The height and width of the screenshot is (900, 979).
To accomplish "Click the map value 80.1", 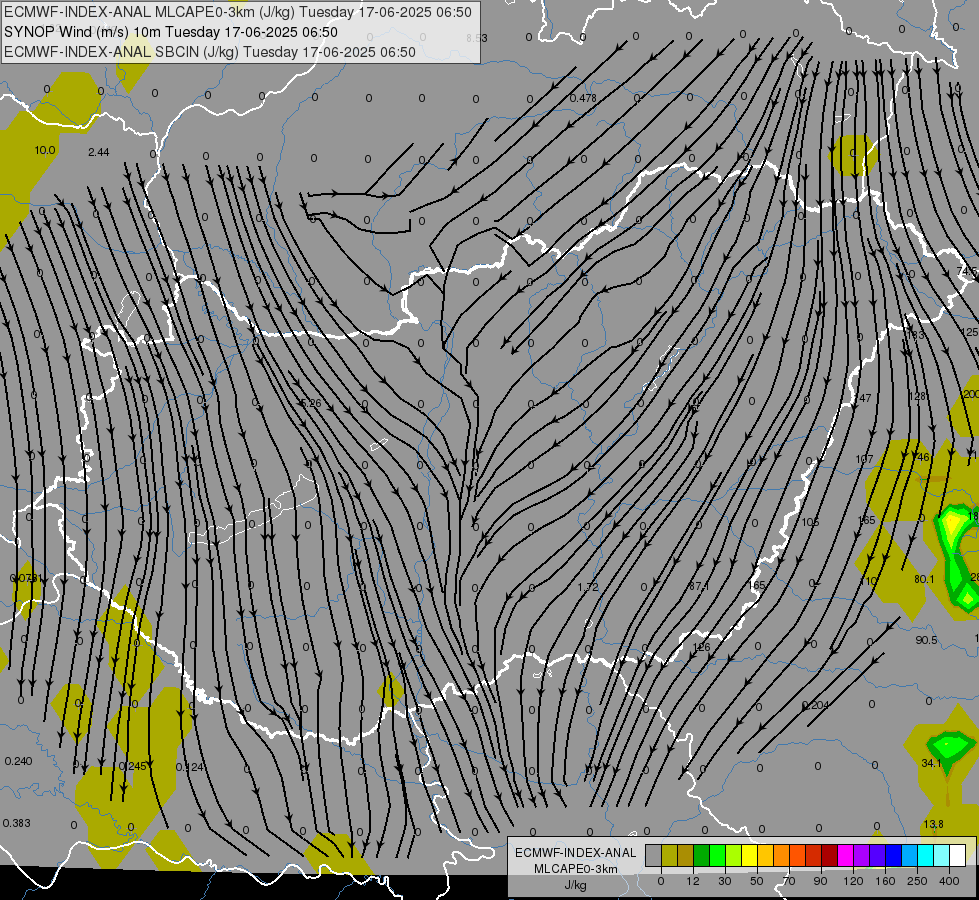I will 924,580.
